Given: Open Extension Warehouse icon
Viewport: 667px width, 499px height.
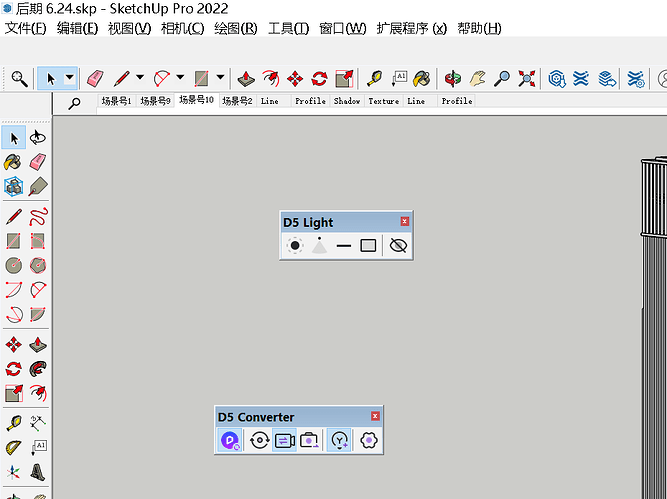Looking at the screenshot, I should pyautogui.click(x=581, y=79).
